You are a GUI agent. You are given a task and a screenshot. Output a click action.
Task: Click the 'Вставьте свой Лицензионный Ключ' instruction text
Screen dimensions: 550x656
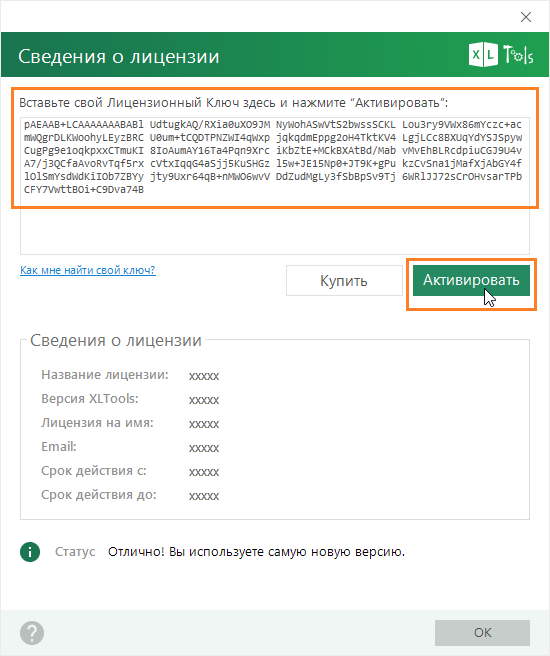233,102
